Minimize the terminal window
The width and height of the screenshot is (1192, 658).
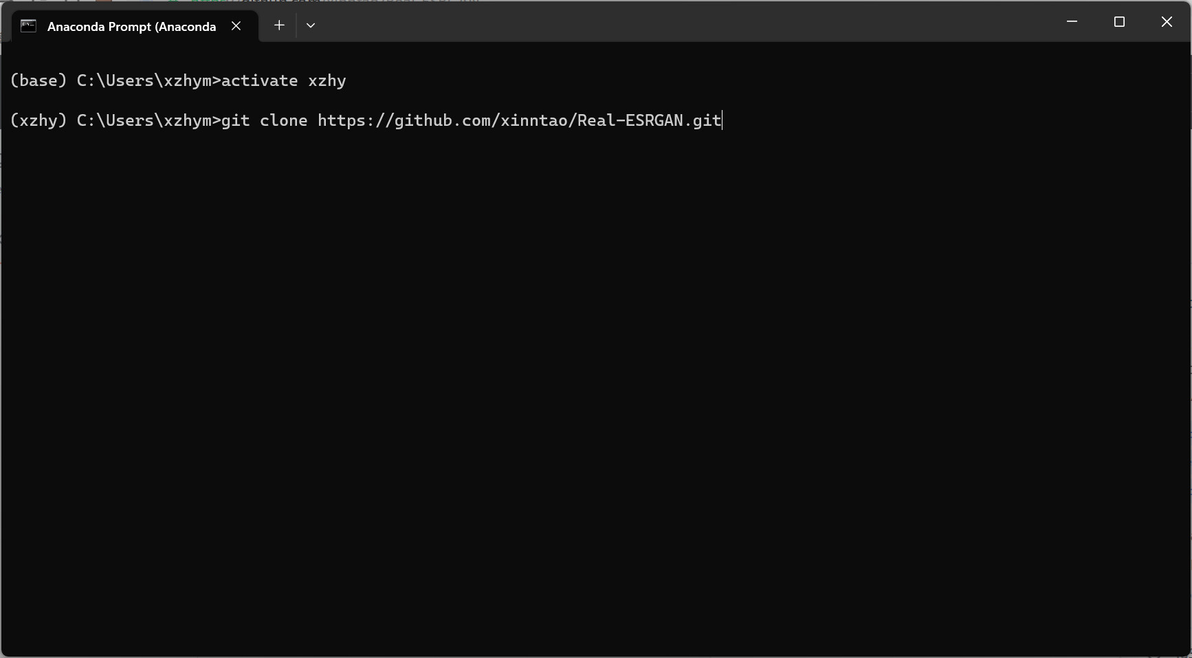point(1072,22)
